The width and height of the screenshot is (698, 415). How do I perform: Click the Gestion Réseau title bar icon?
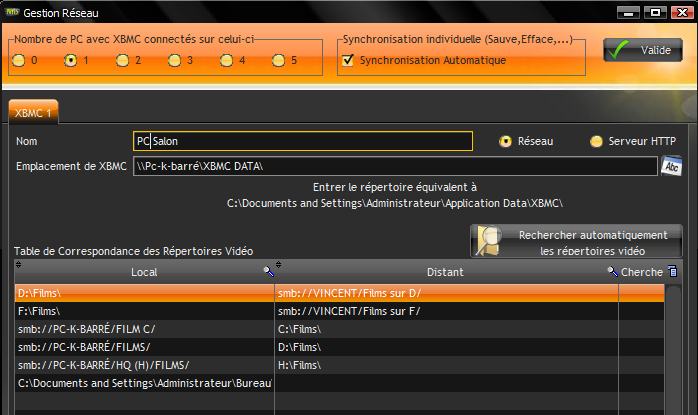(x=11, y=13)
